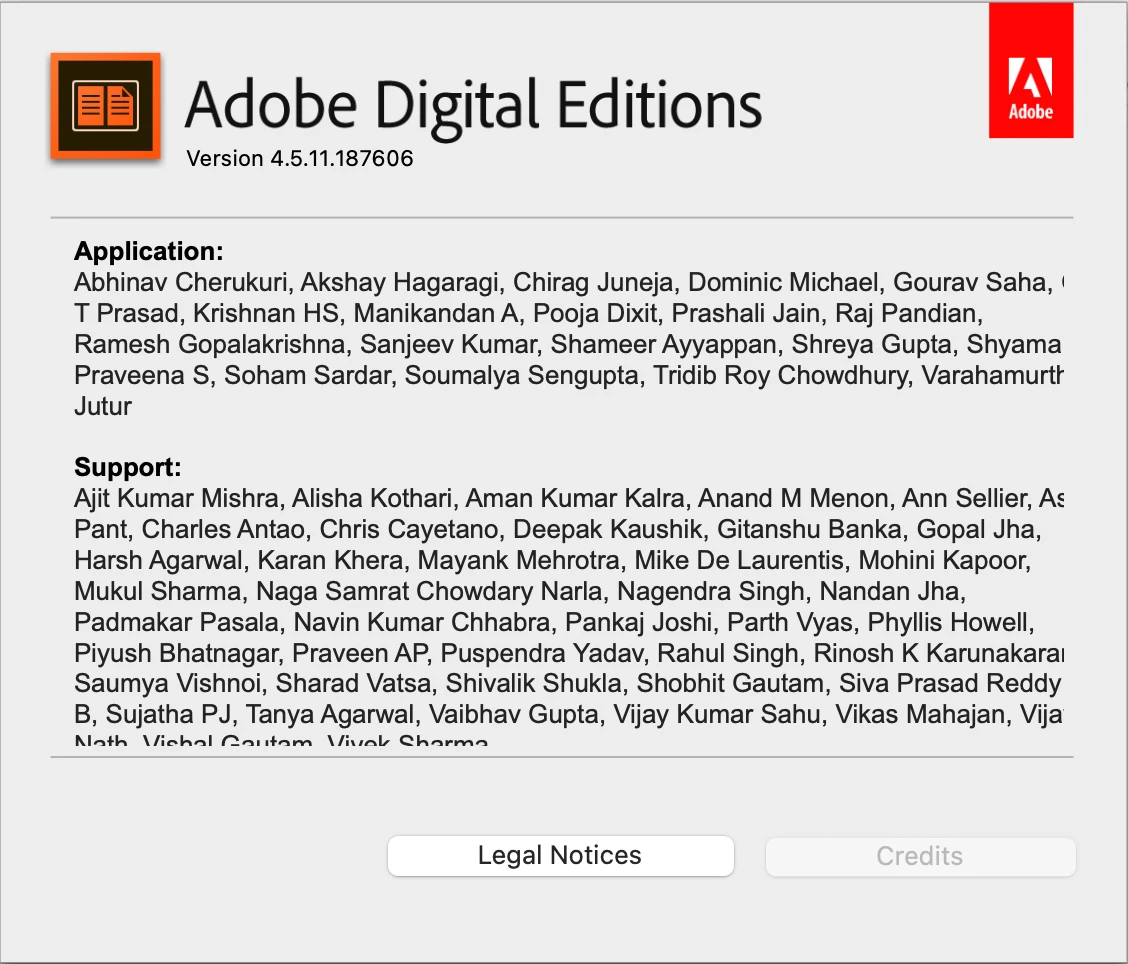This screenshot has height=964, width=1128.
Task: Click the name Tanya Agarwal
Action: click(x=330, y=714)
